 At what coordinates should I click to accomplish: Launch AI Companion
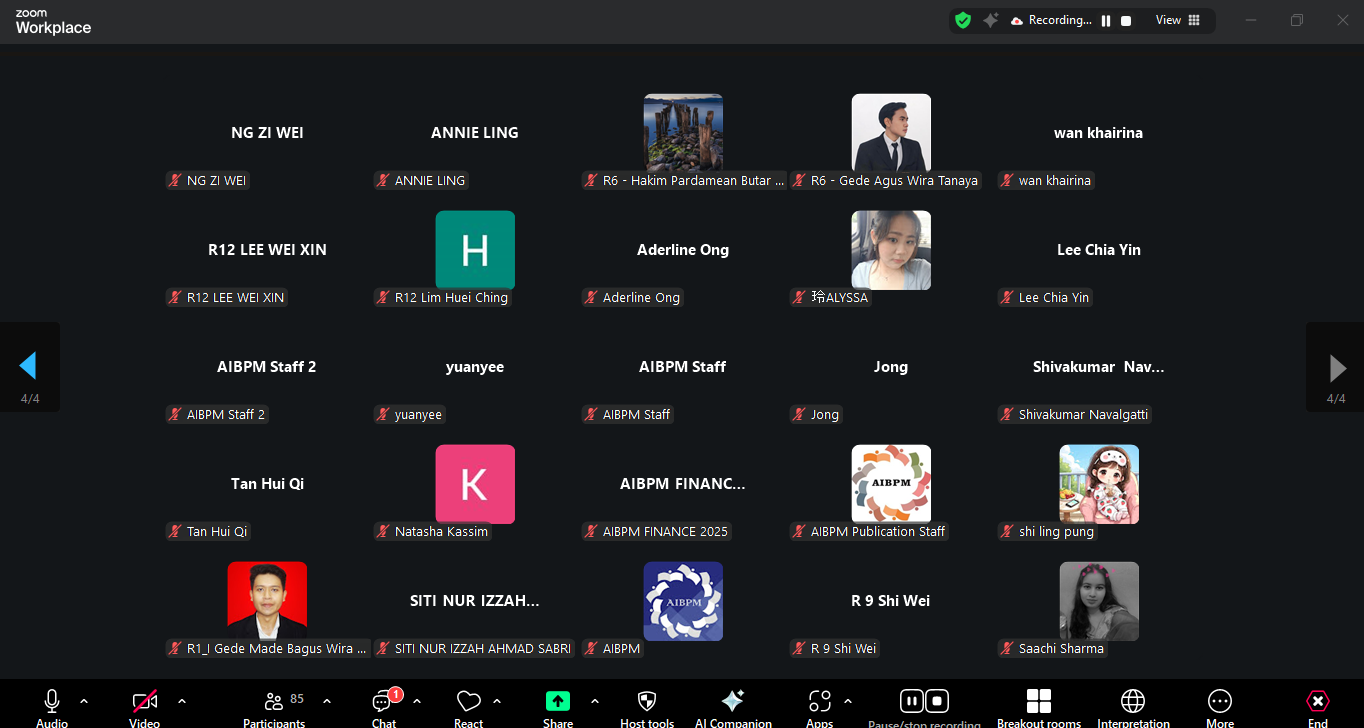tap(732, 704)
